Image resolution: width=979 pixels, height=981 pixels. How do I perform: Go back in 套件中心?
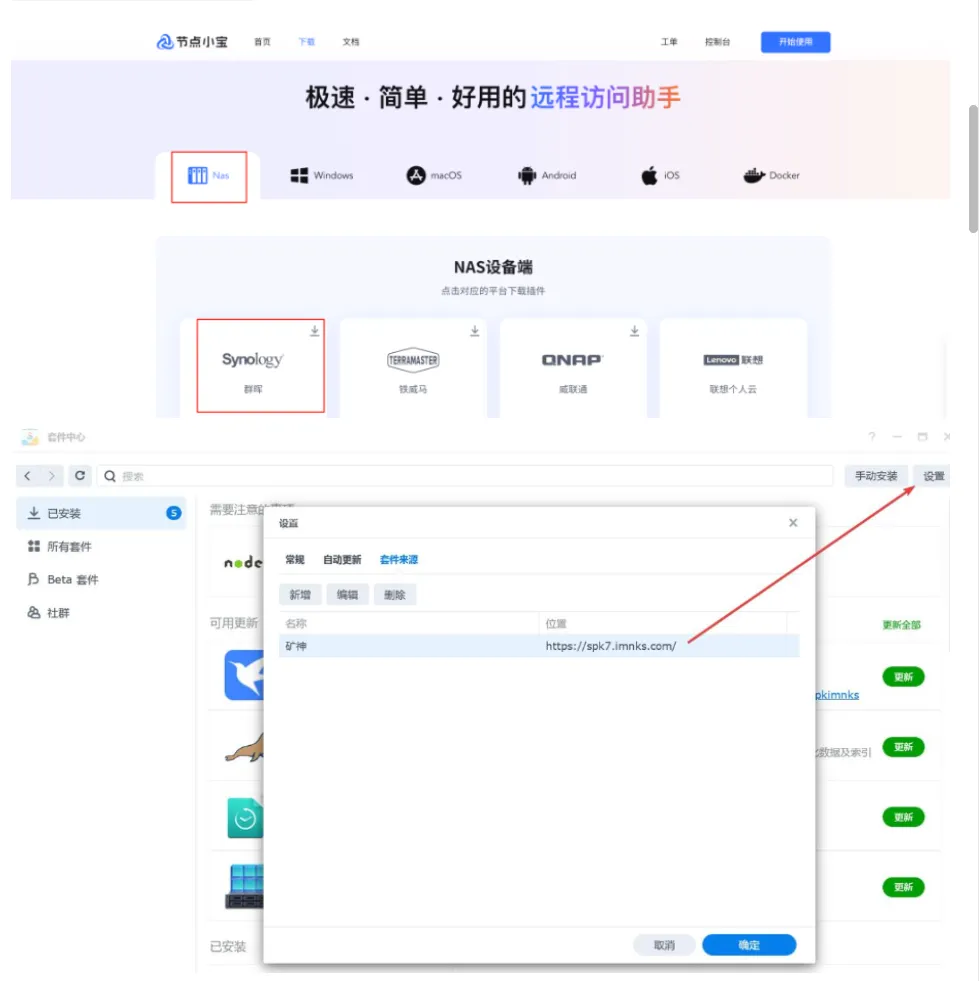(x=28, y=476)
